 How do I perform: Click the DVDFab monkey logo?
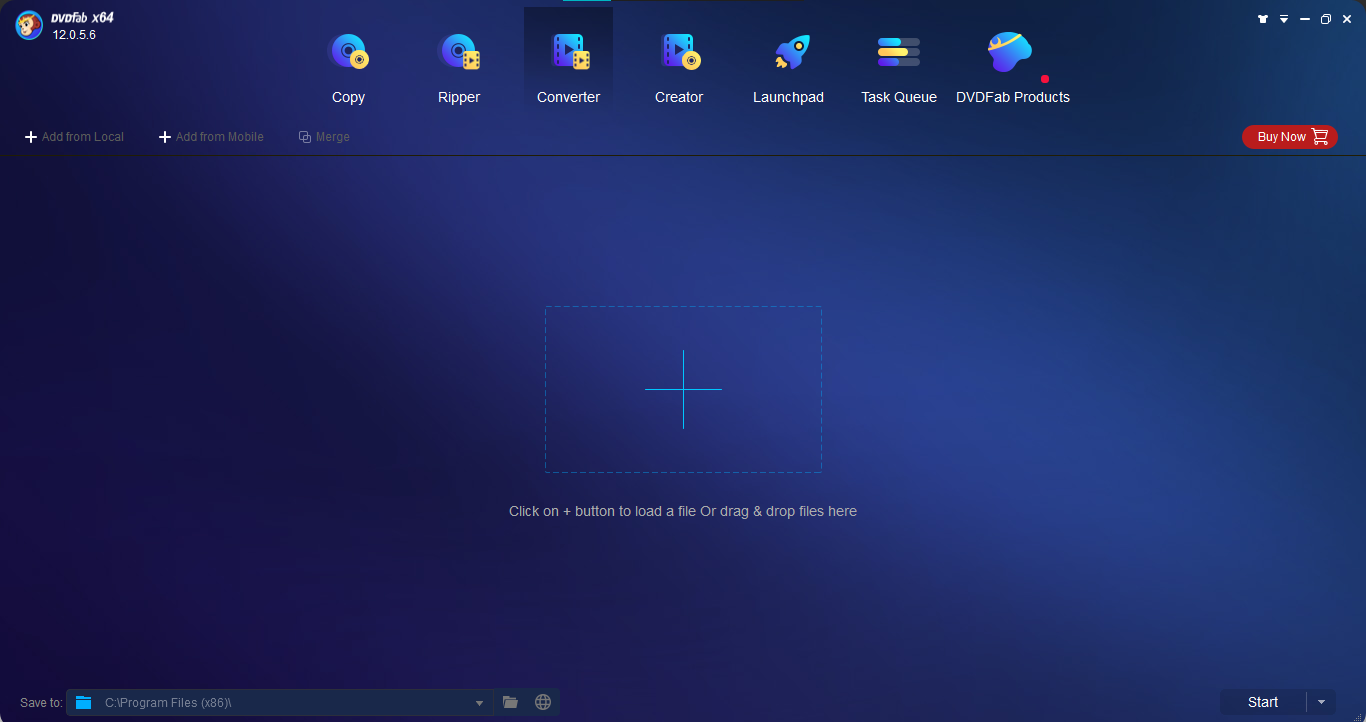[x=29, y=26]
